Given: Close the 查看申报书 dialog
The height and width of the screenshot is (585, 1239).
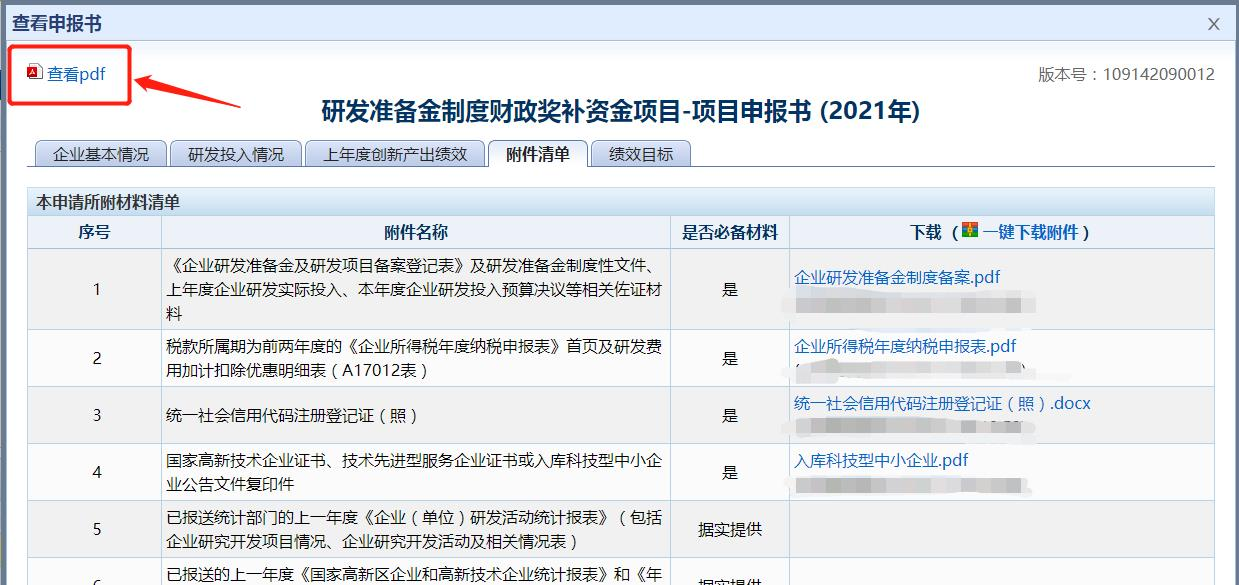Looking at the screenshot, I should [x=1214, y=24].
